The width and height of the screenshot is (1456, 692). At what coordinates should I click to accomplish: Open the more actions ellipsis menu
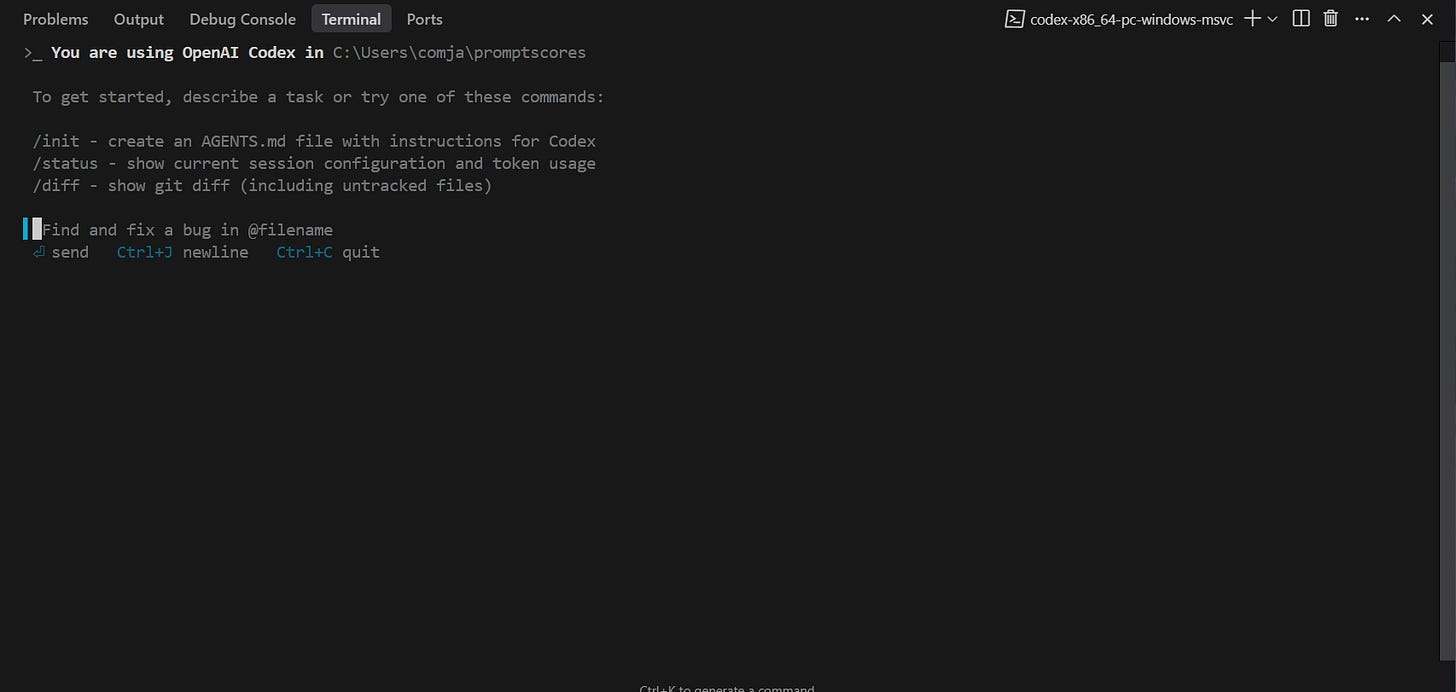click(1361, 18)
